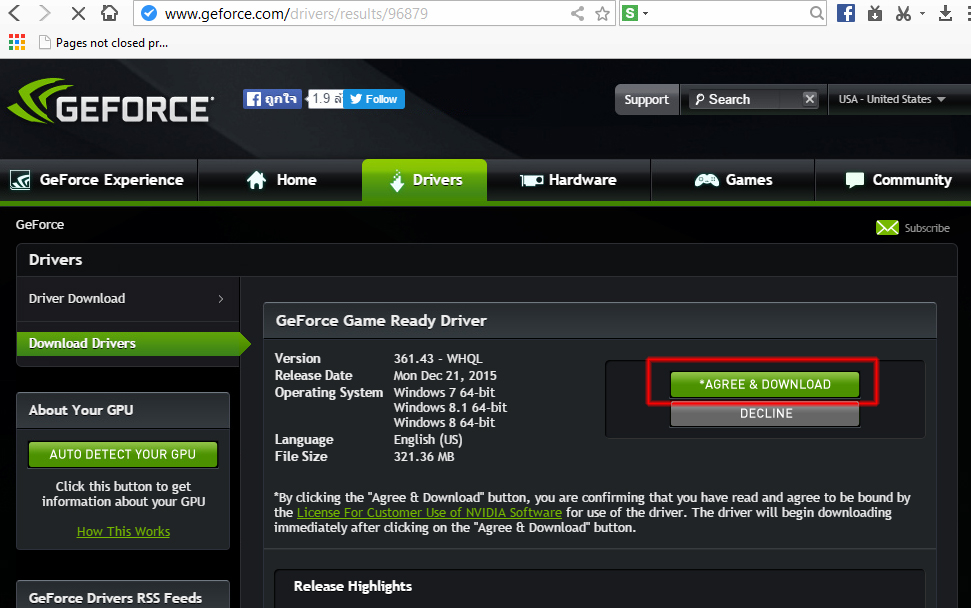The height and width of the screenshot is (608, 971).
Task: Open the colorful apps grid in bookmarks bar
Action: point(17,42)
